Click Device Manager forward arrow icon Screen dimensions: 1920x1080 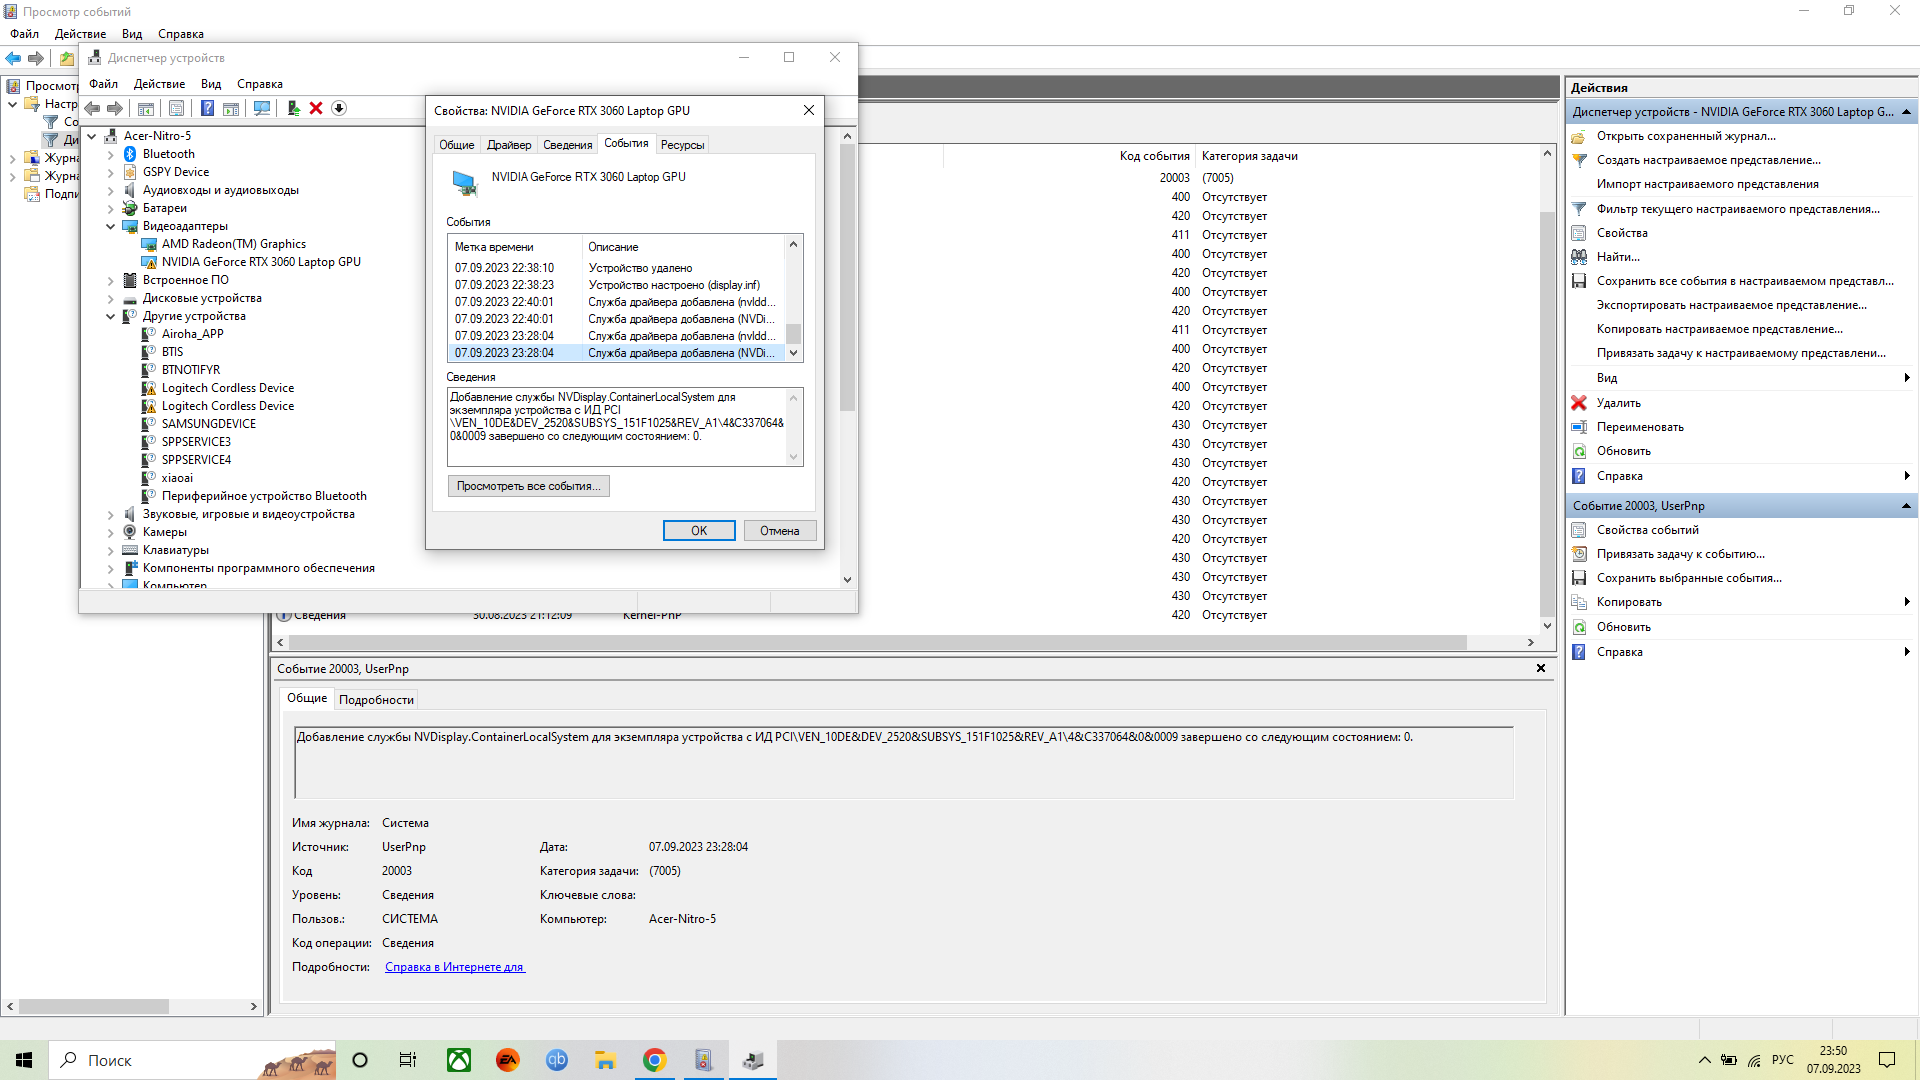coord(115,108)
